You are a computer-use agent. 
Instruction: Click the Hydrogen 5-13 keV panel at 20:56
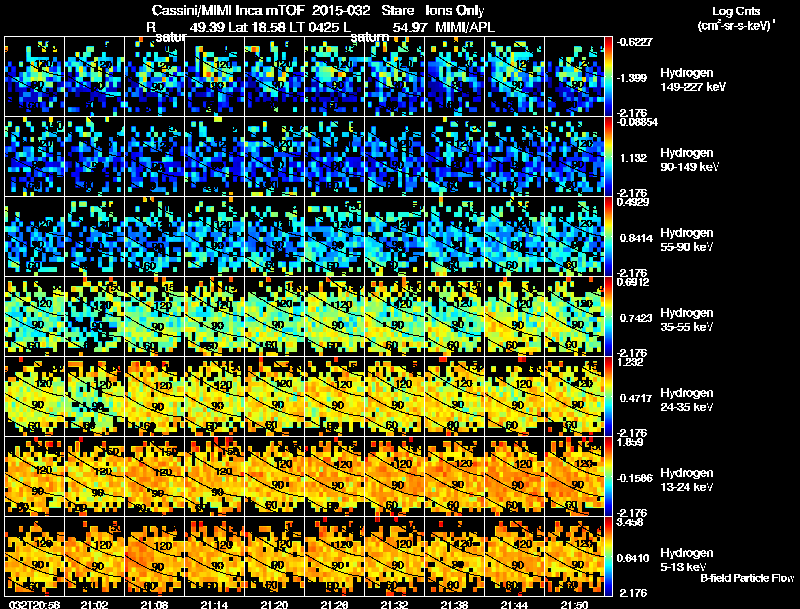pyautogui.click(x=34, y=556)
